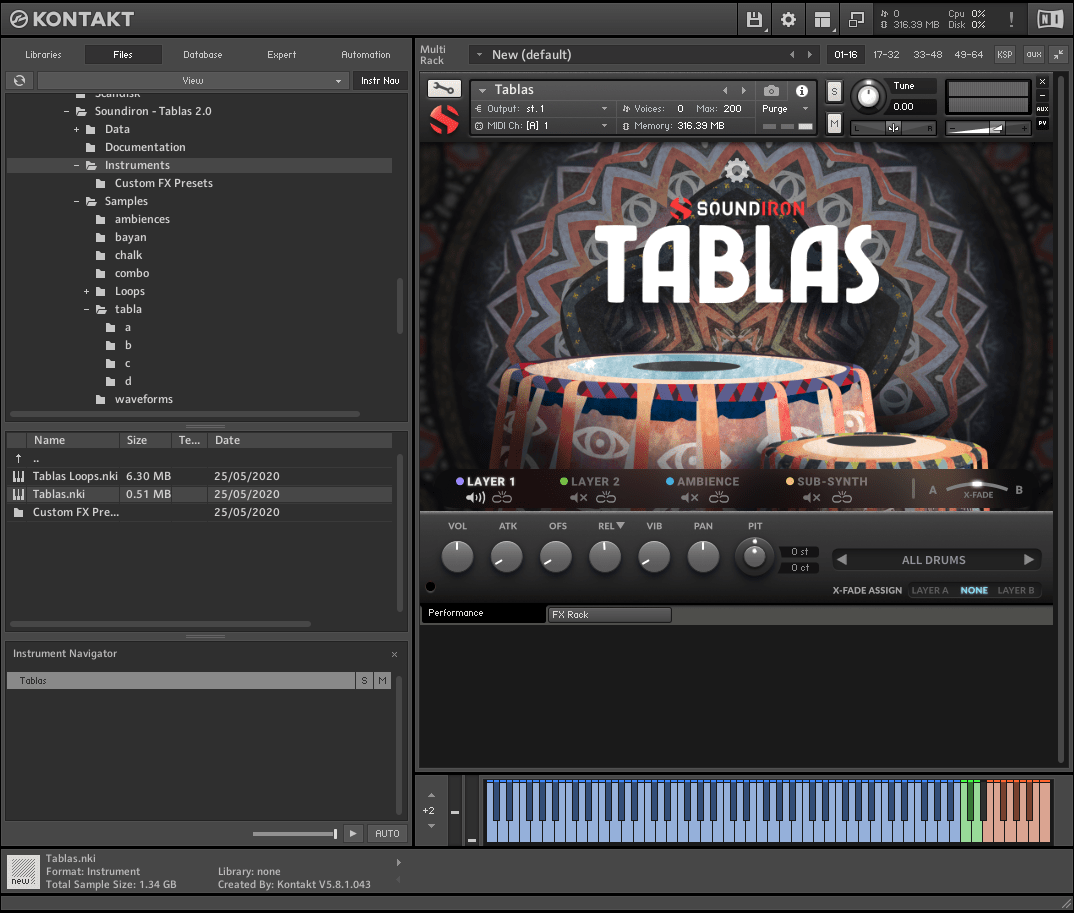Open the Multi Rack preset dropdown arrow
1074x913 pixels.
pyautogui.click(x=479, y=55)
